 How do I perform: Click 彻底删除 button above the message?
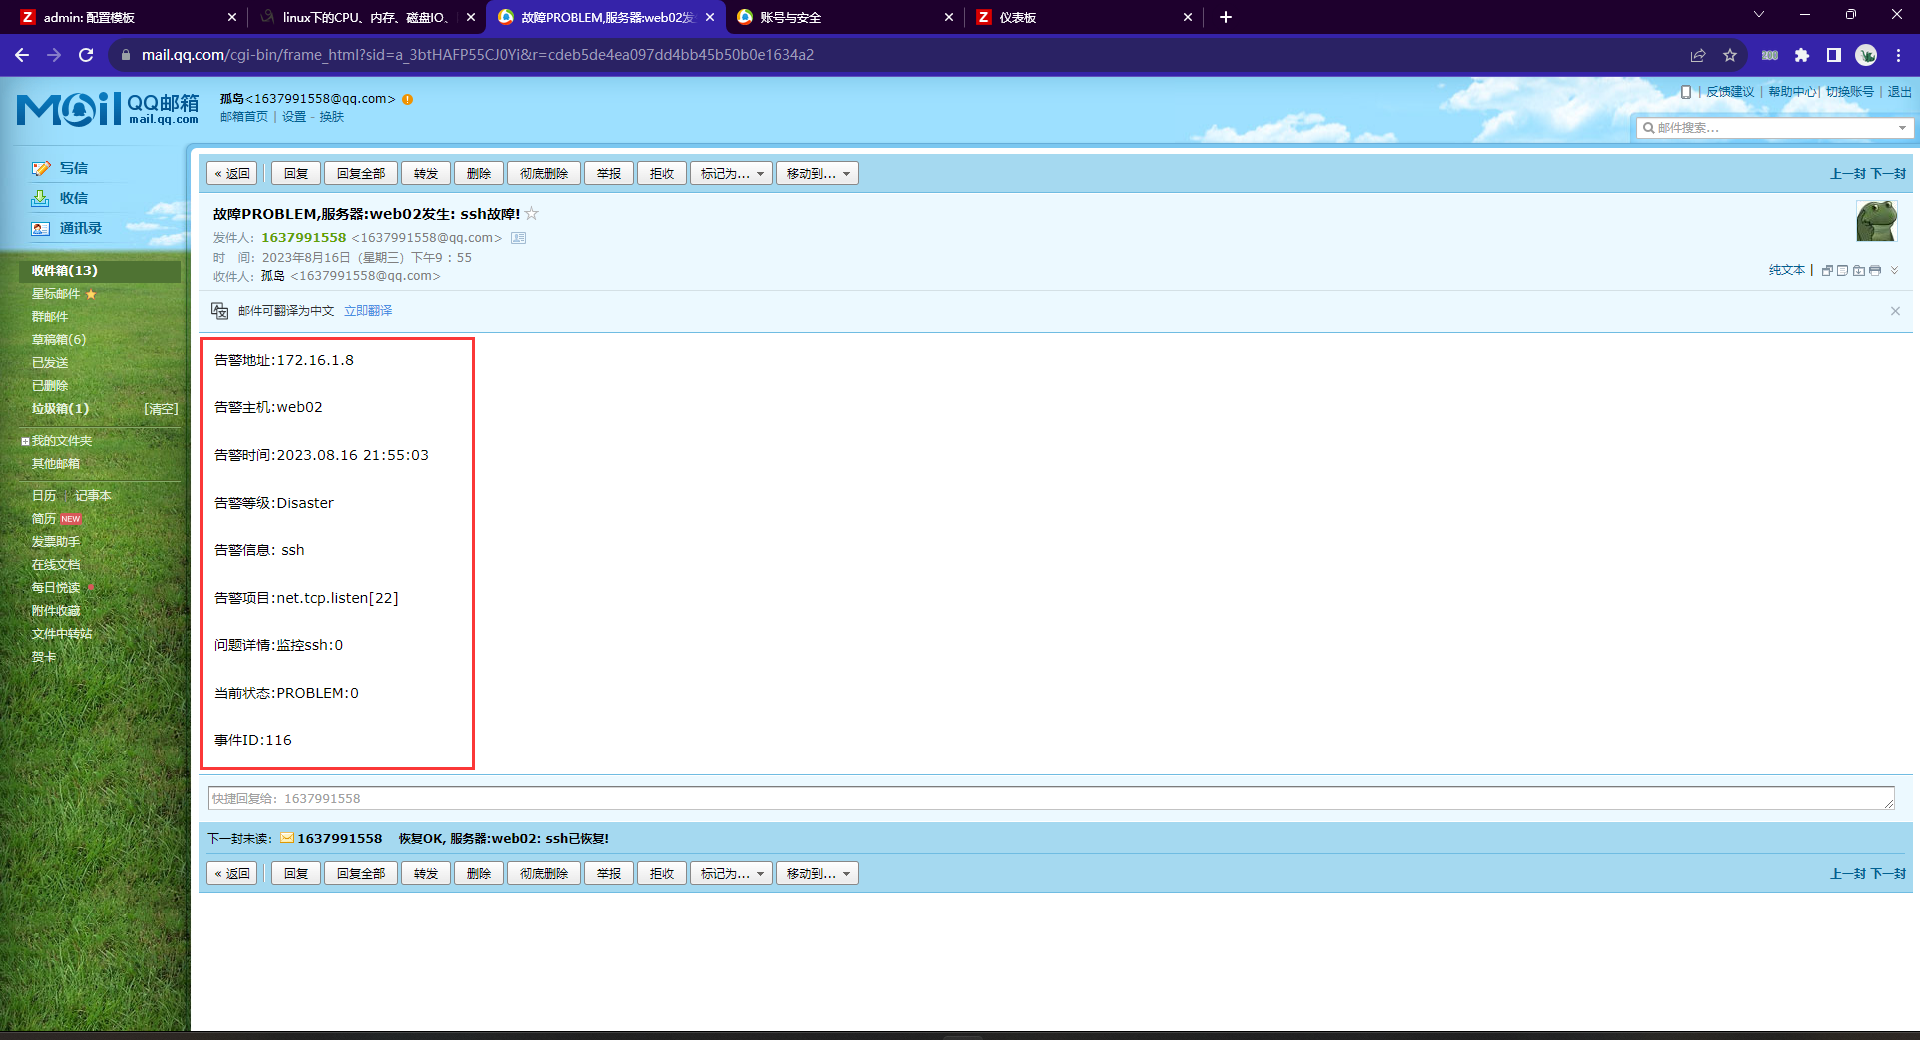click(x=544, y=173)
